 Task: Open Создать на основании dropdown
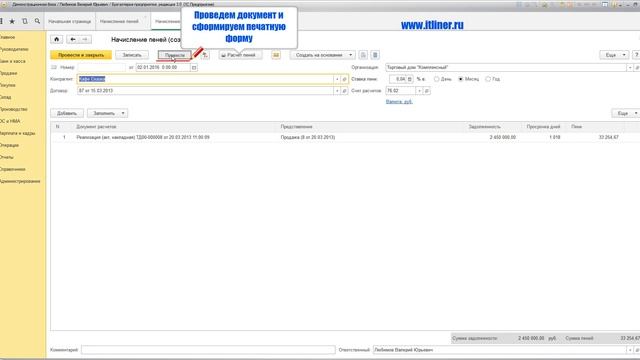(323, 55)
